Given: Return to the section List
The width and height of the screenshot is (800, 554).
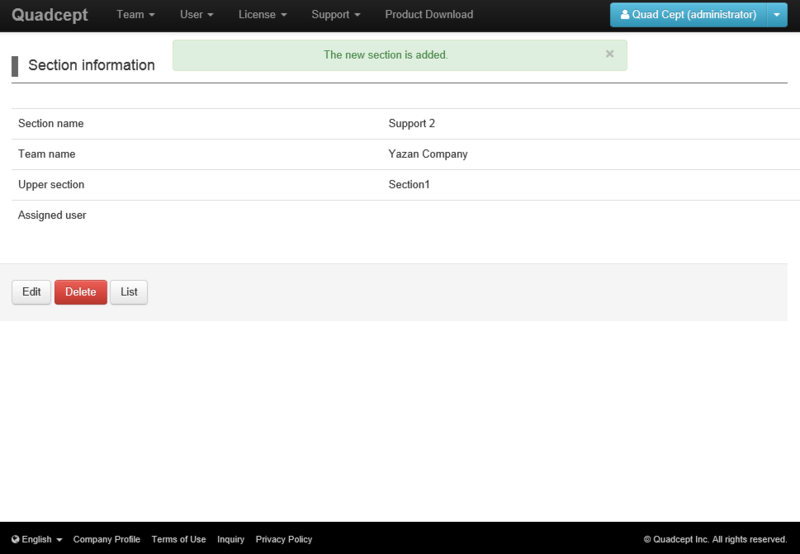Looking at the screenshot, I should (129, 292).
